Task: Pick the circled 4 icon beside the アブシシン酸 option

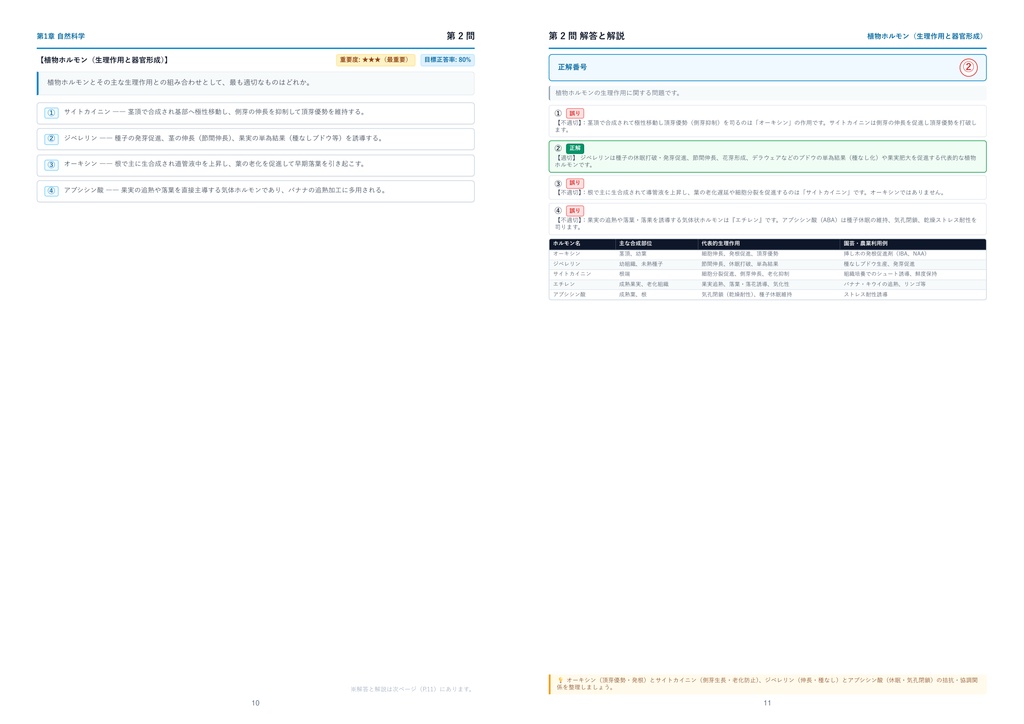Action: [52, 191]
